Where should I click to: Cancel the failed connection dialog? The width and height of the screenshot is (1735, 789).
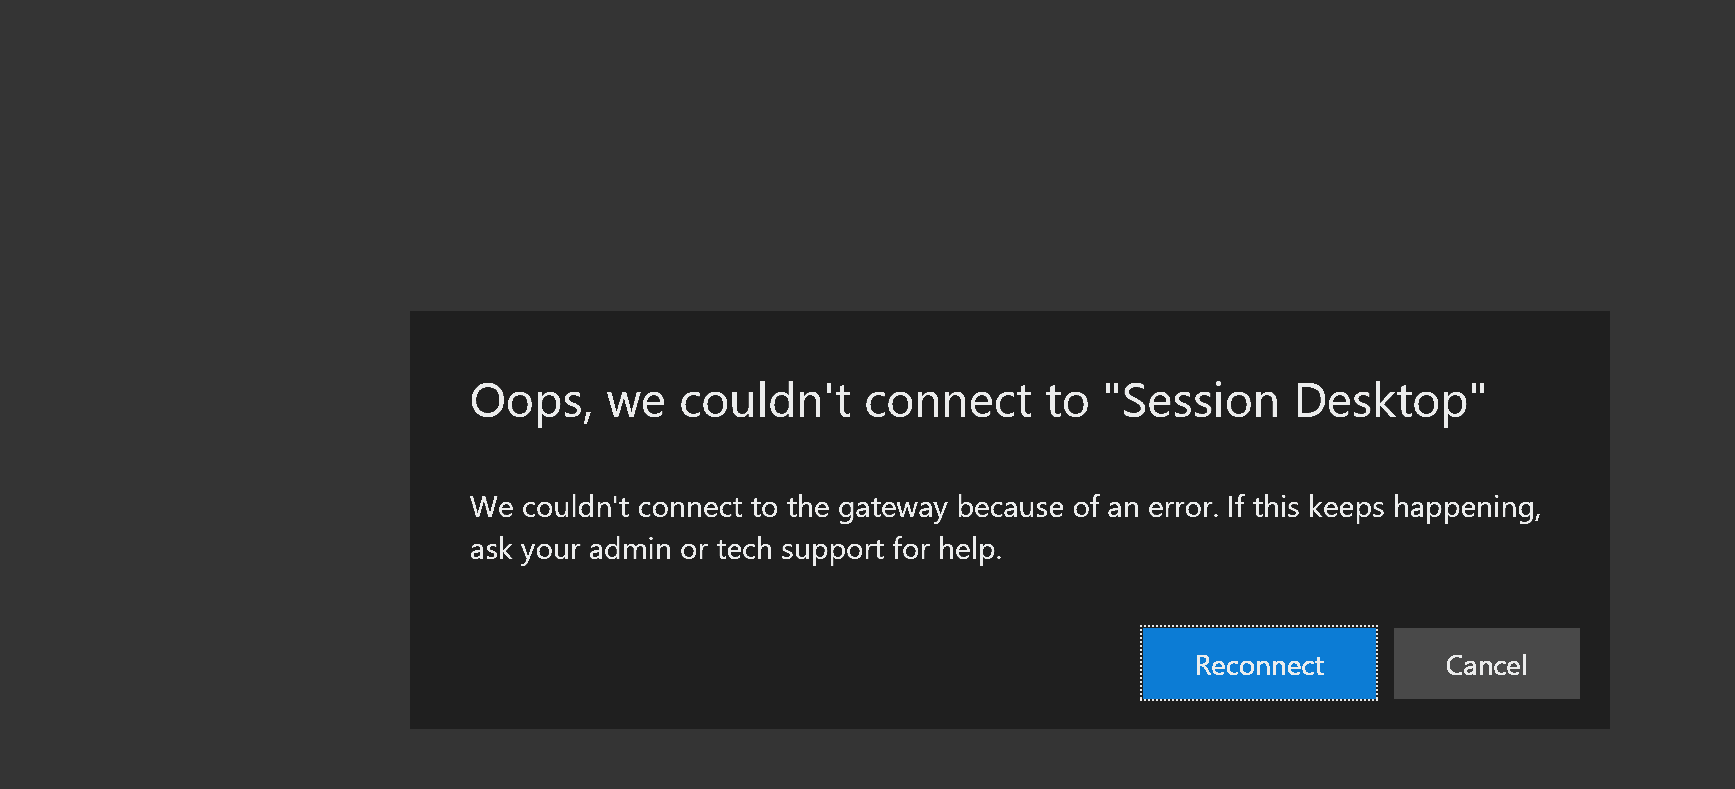click(x=1486, y=664)
